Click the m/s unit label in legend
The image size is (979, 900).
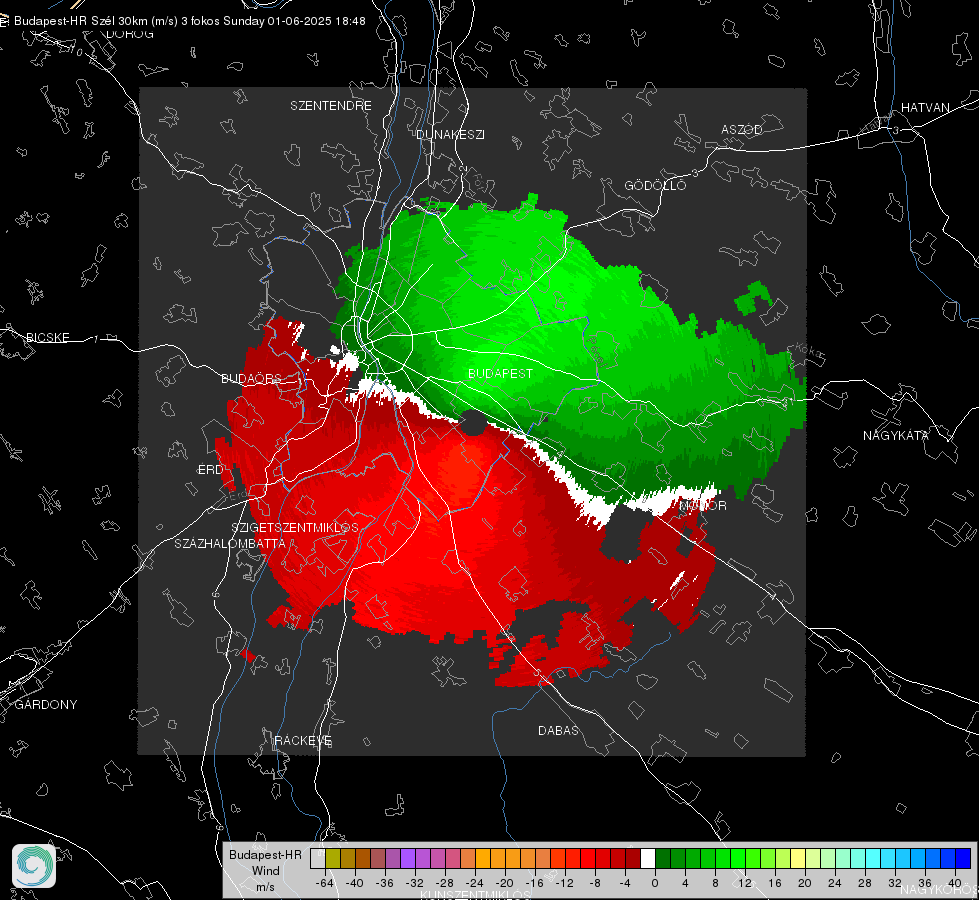pyautogui.click(x=265, y=887)
